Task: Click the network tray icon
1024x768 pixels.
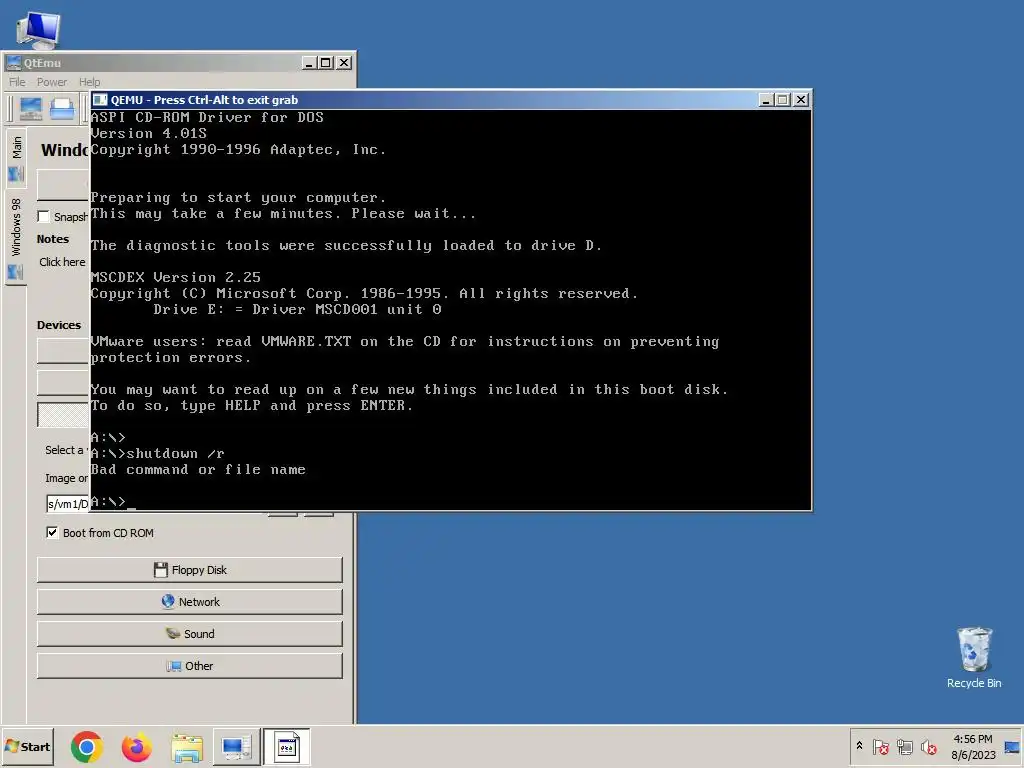Action: click(904, 746)
